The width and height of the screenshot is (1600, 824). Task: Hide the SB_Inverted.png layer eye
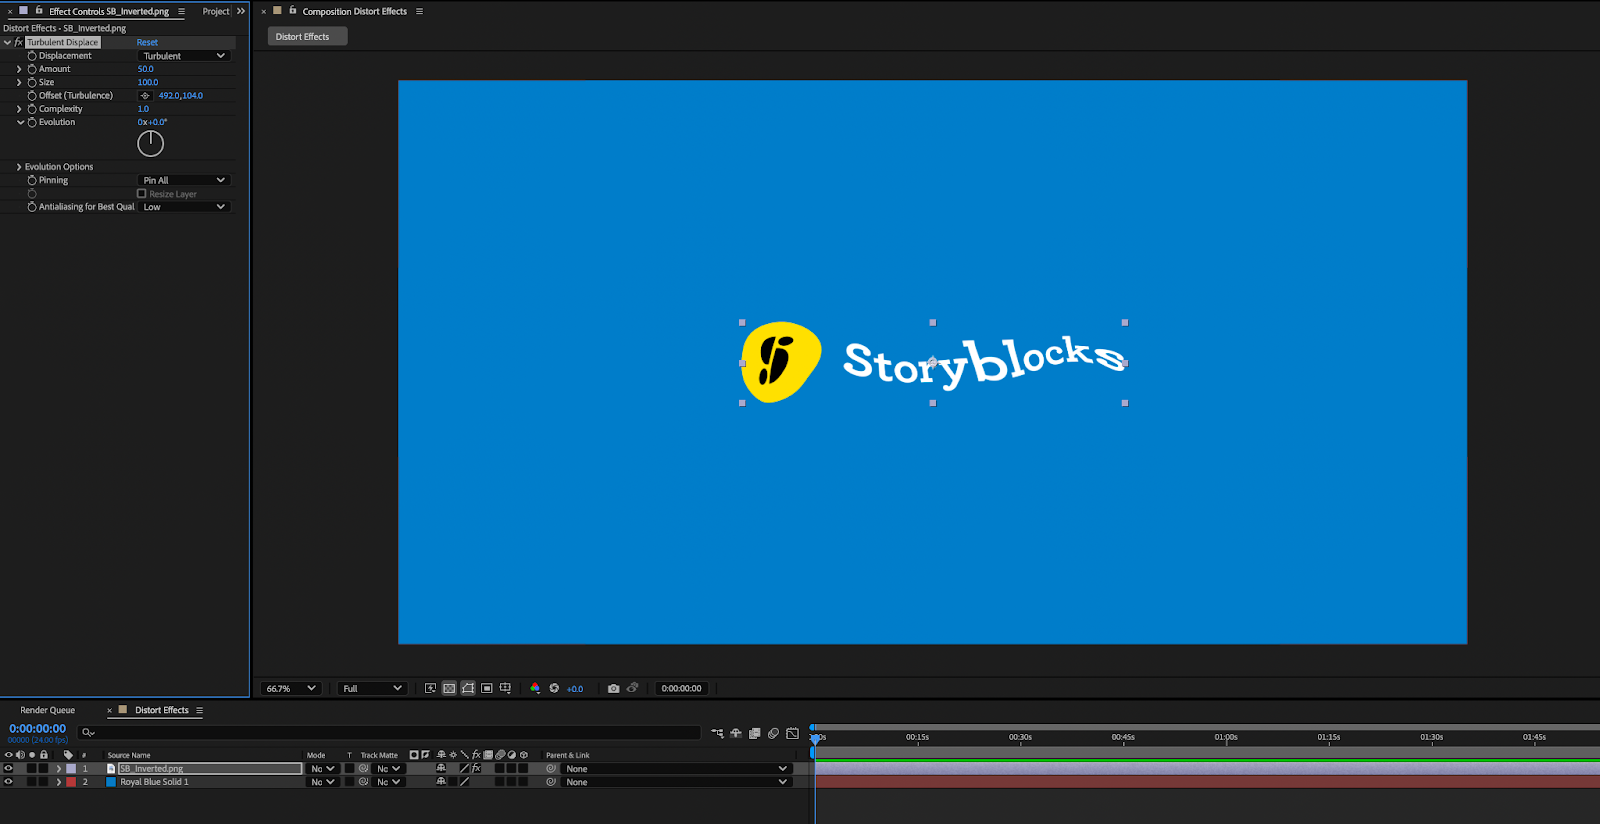click(9, 769)
